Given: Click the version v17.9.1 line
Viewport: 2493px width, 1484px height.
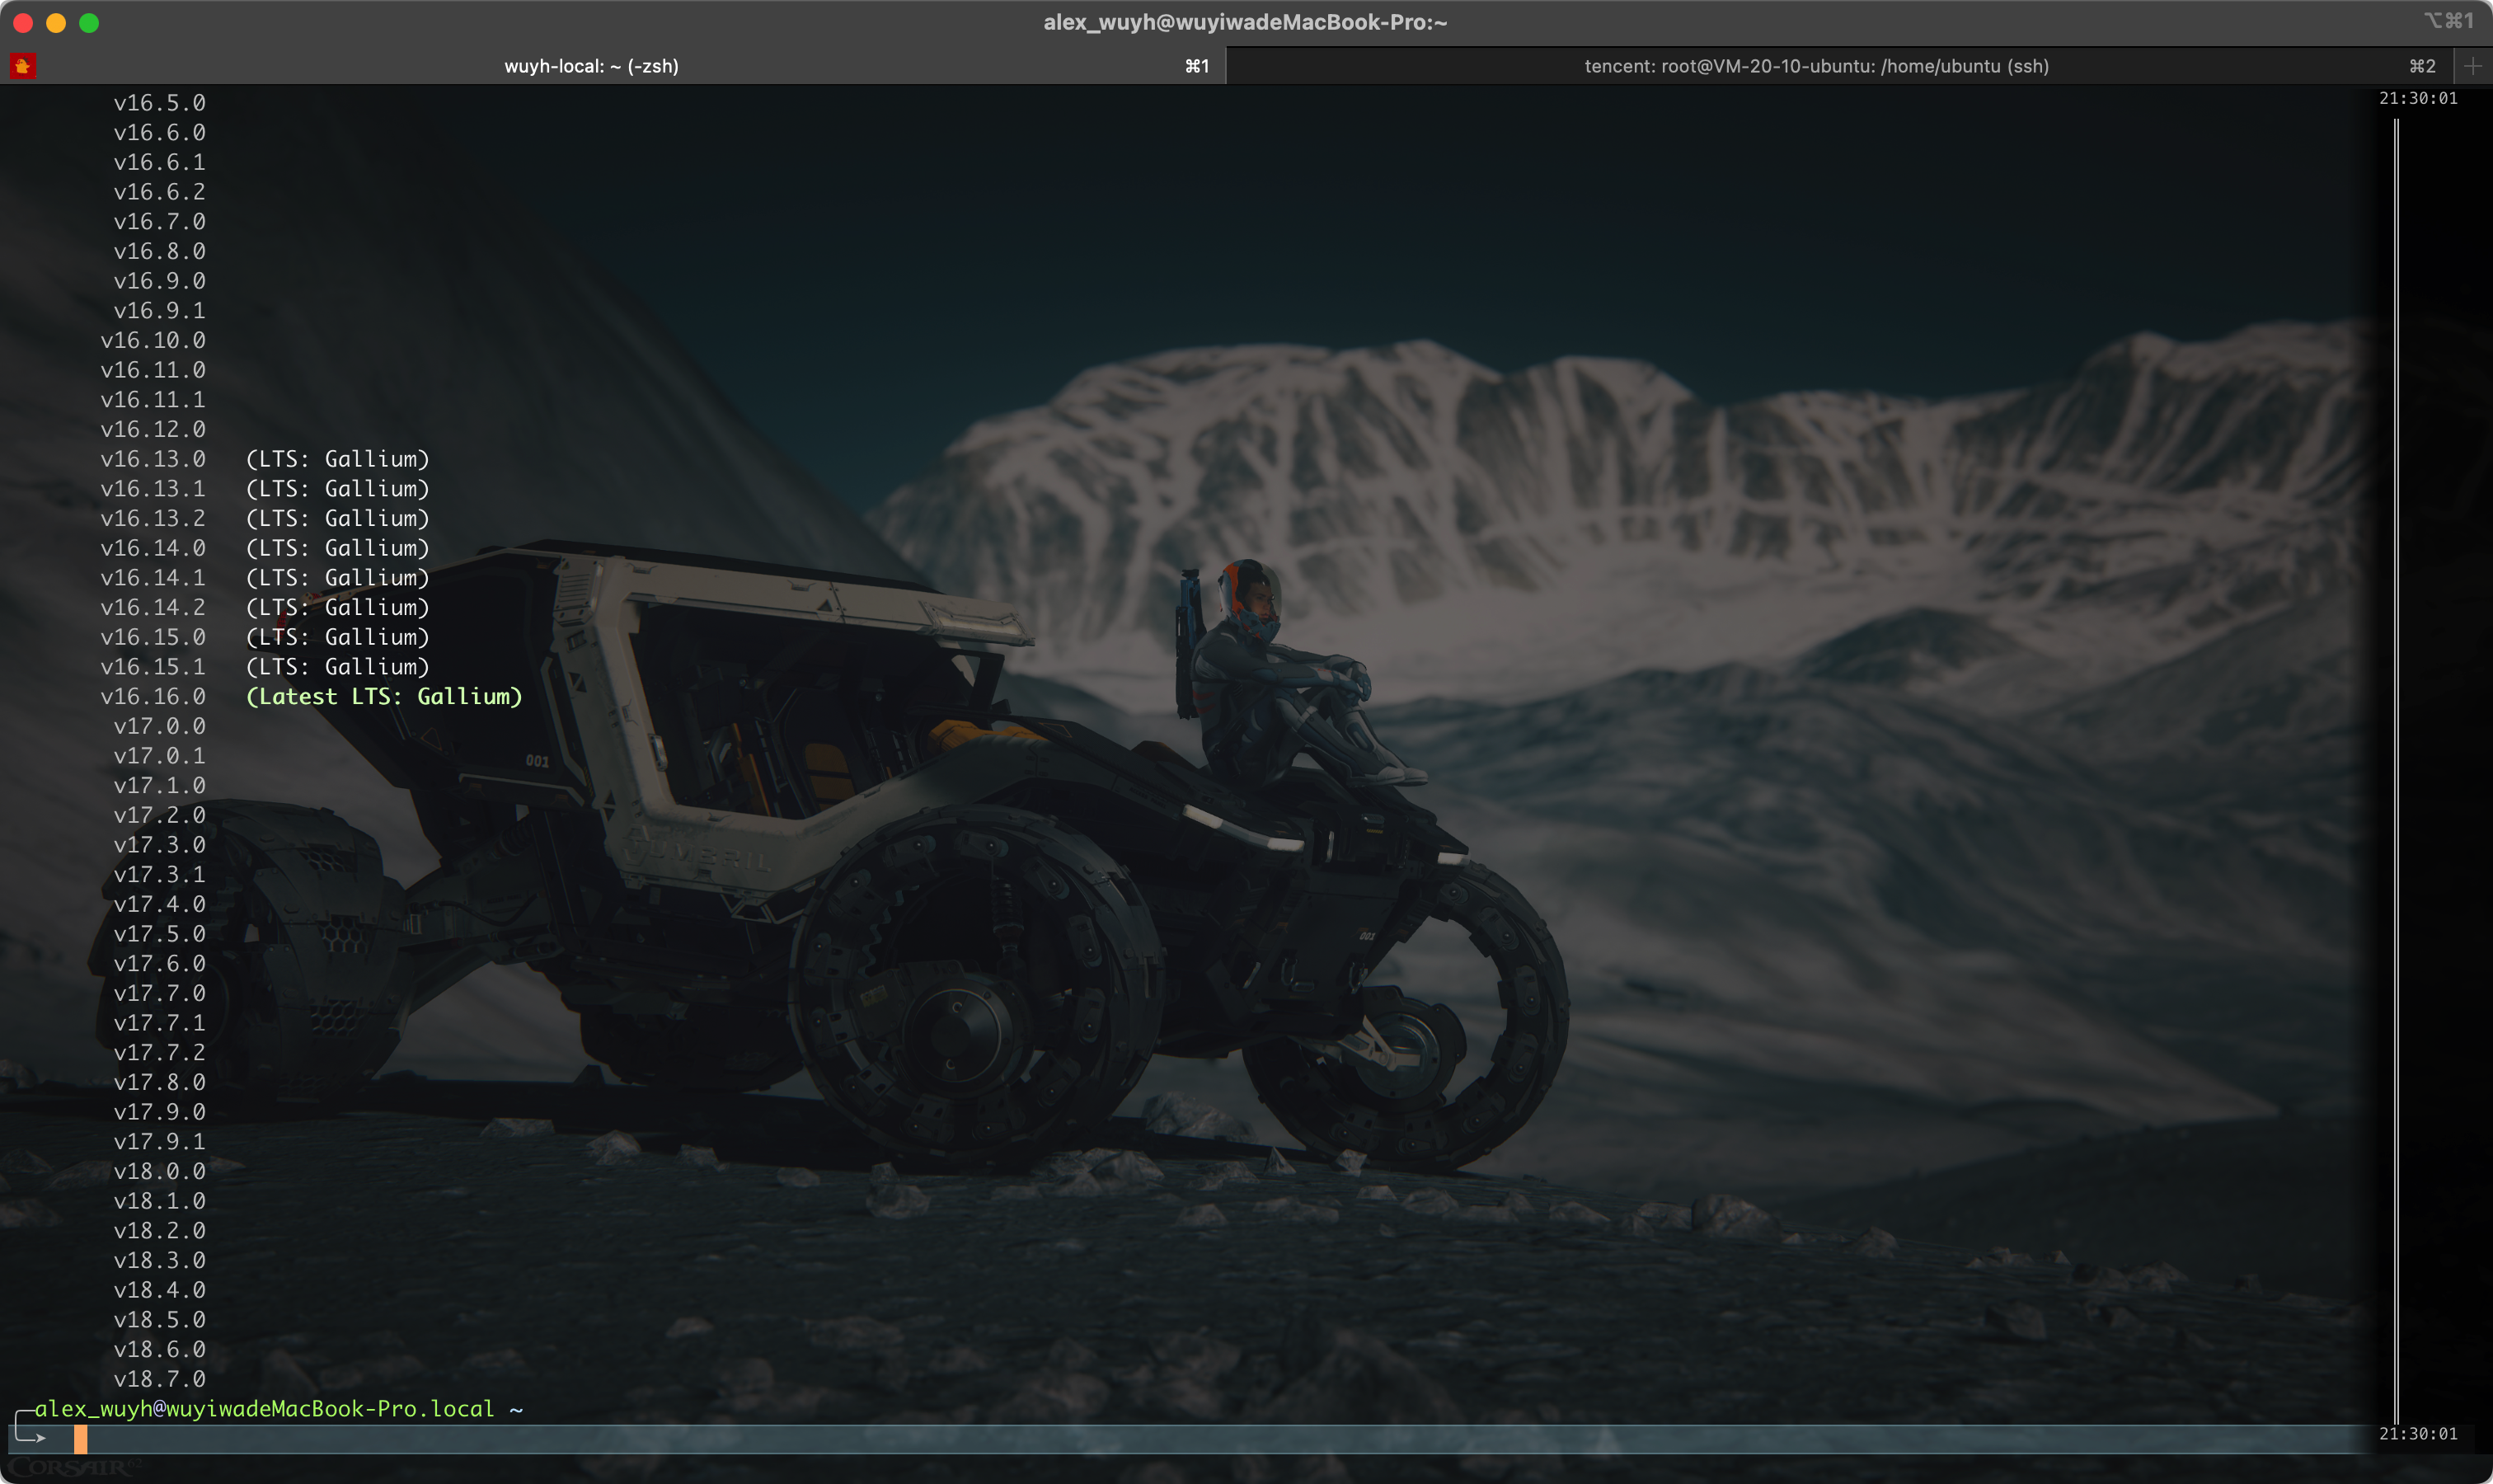Looking at the screenshot, I should point(159,1141).
